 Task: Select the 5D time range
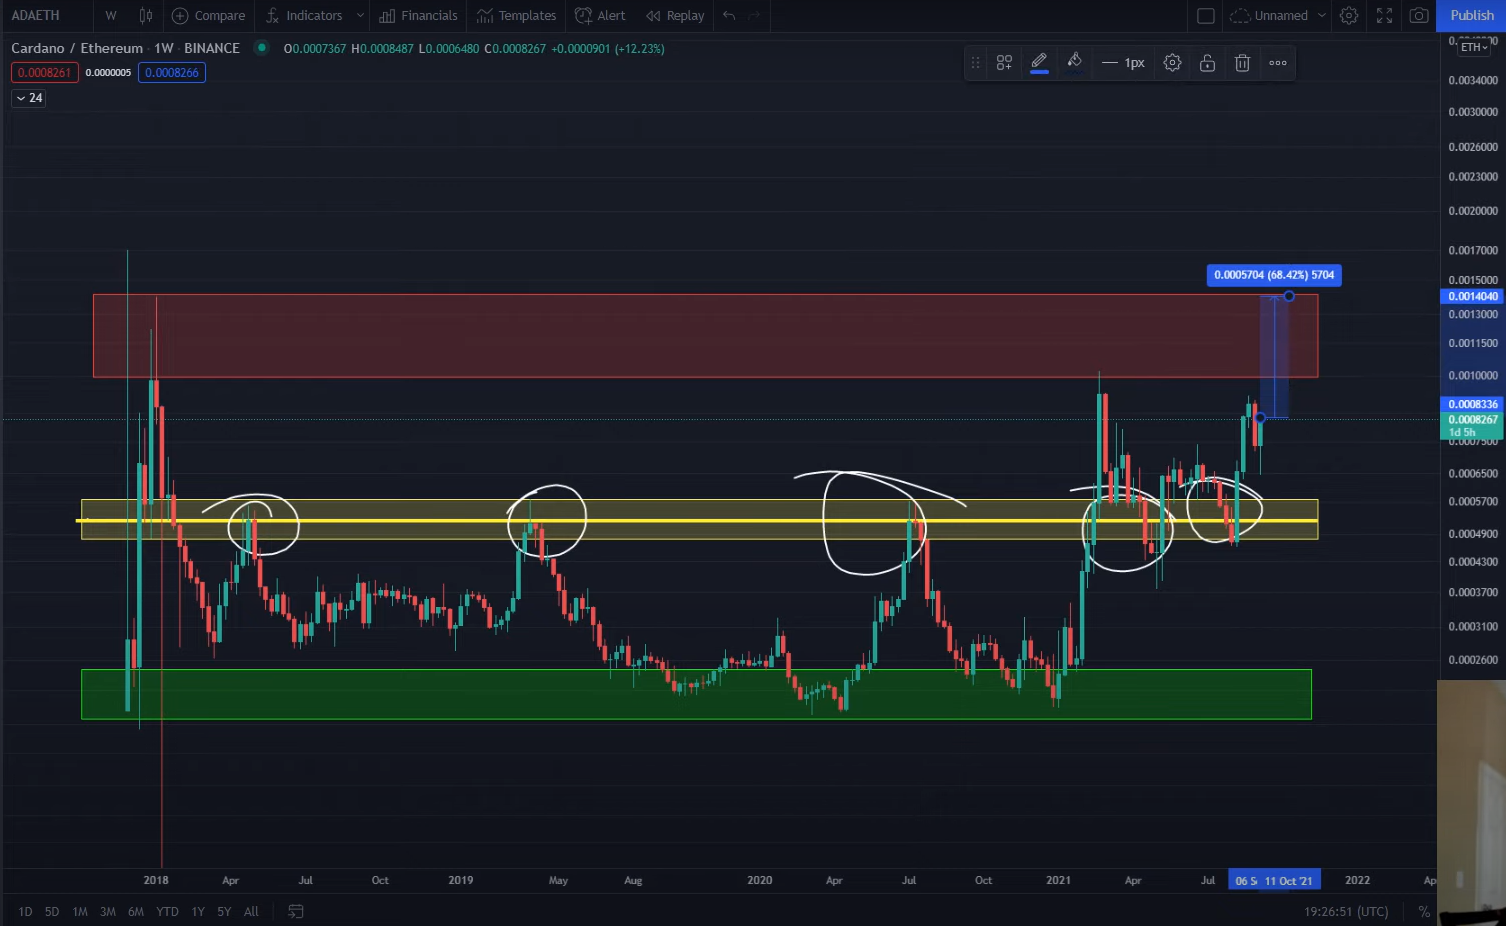pyautogui.click(x=52, y=911)
